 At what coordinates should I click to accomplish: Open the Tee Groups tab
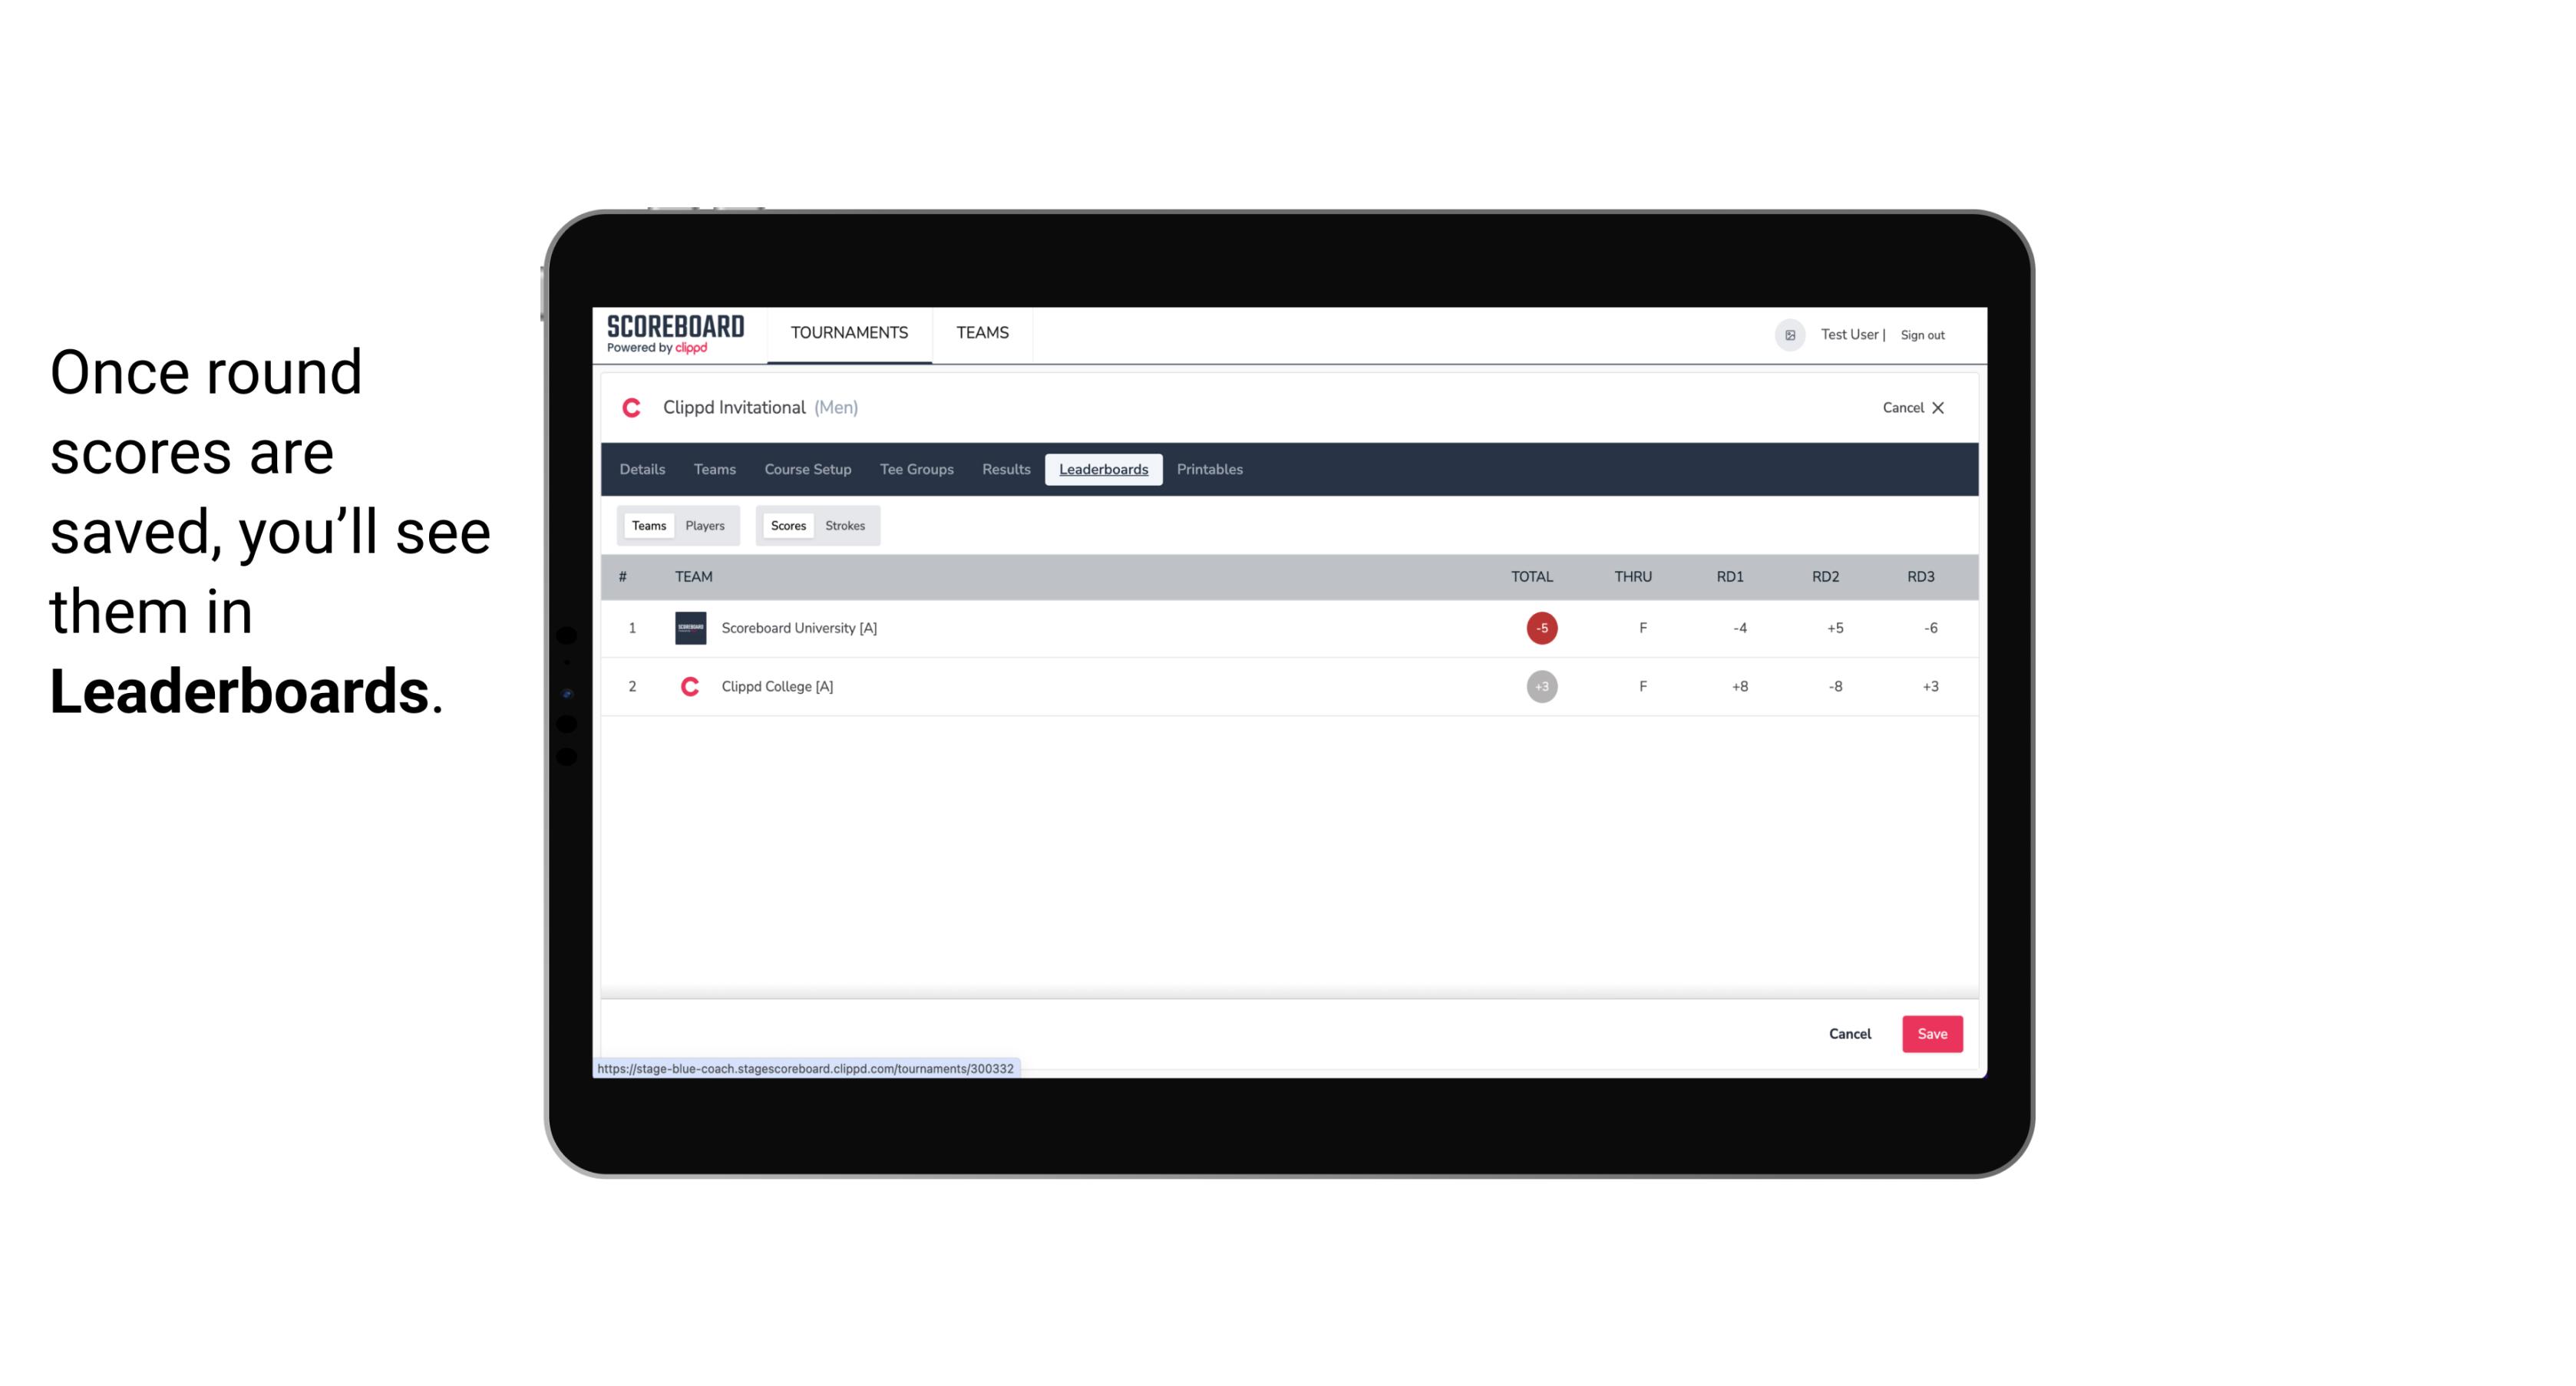(x=915, y=470)
